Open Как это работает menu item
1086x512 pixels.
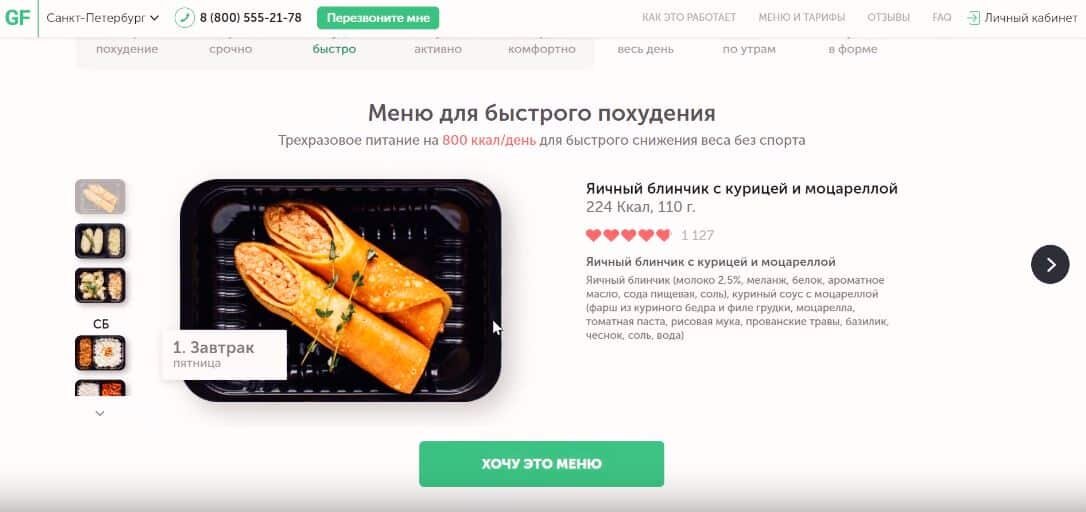coord(689,18)
